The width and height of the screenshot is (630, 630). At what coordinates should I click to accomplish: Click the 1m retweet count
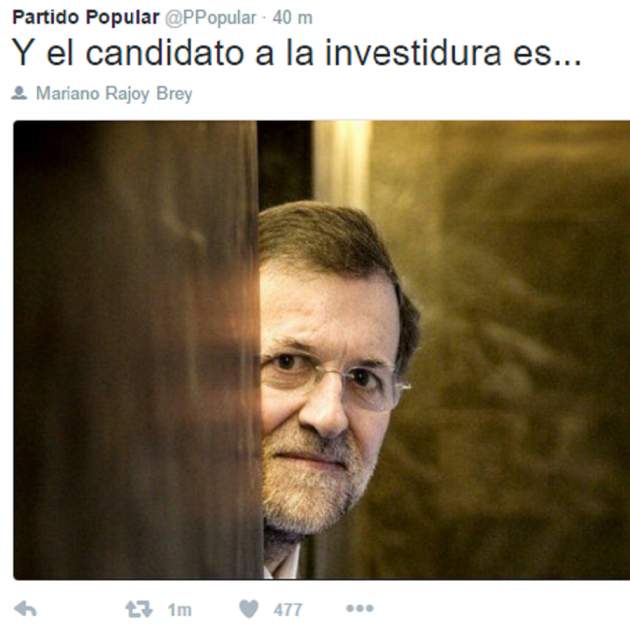[x=179, y=610]
